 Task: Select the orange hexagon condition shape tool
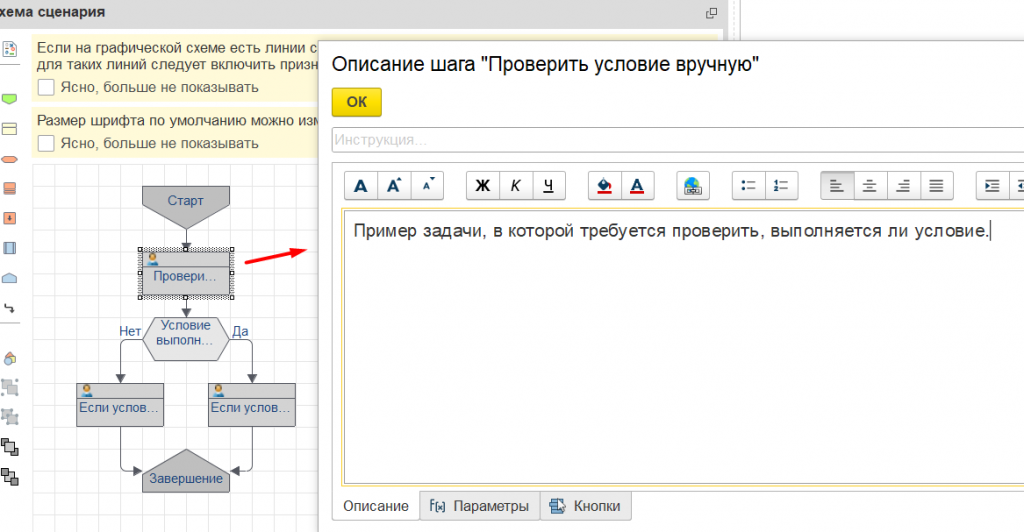(x=9, y=159)
